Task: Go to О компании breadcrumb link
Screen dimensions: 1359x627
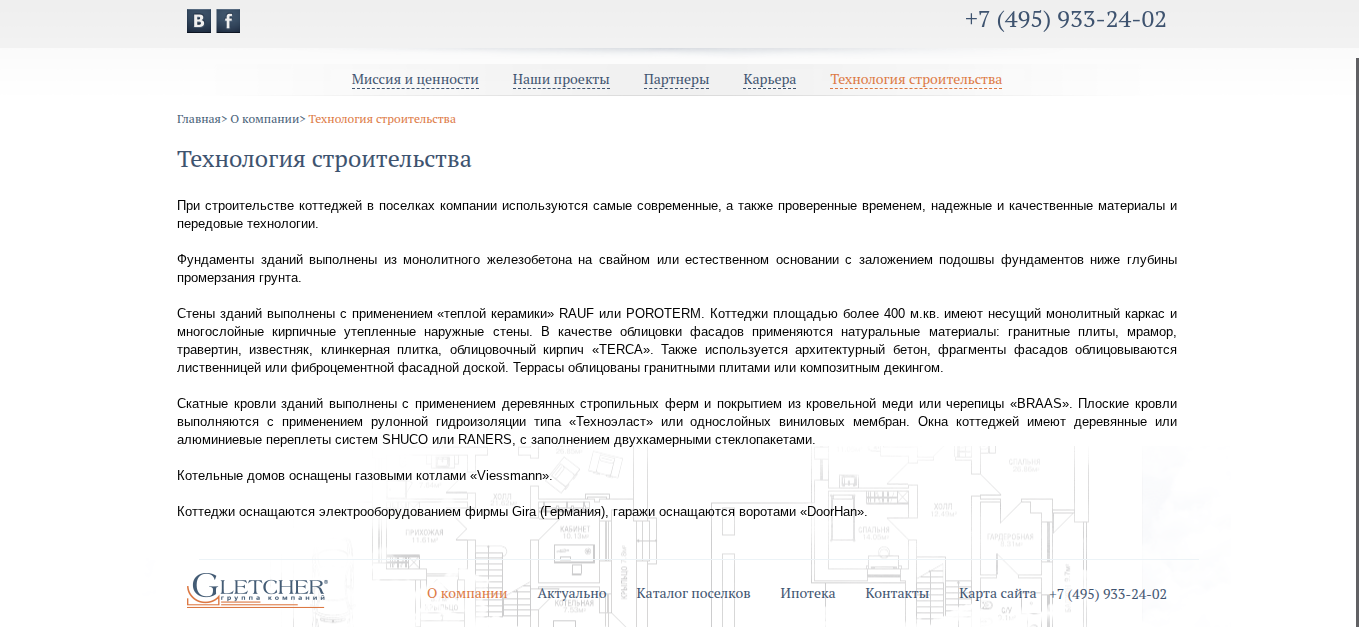Action: point(264,119)
